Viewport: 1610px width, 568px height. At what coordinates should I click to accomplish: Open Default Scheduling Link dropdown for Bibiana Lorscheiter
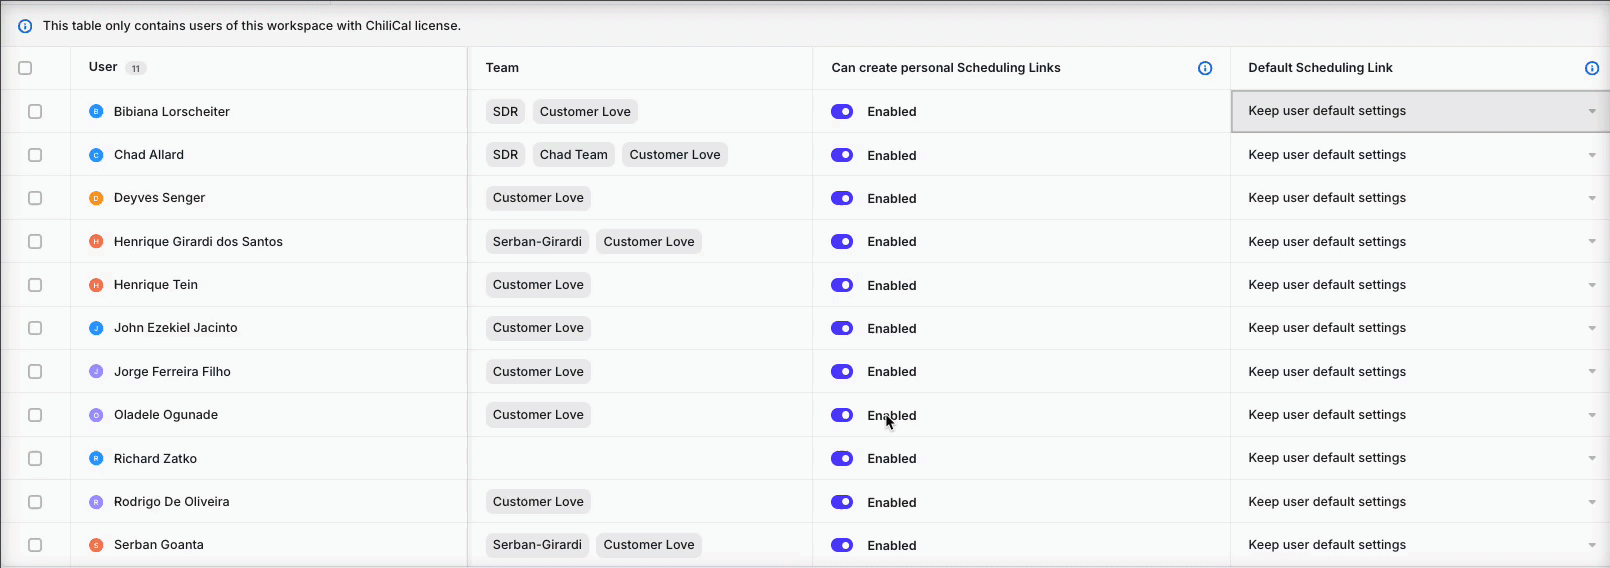pos(1420,111)
